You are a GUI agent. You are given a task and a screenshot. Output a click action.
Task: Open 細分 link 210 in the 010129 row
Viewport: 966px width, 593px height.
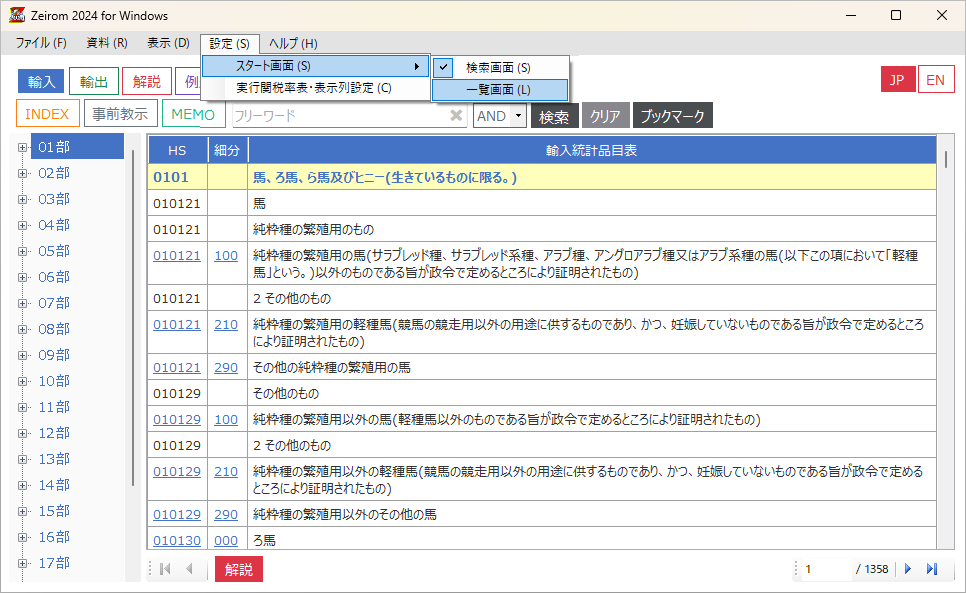pyautogui.click(x=226, y=472)
